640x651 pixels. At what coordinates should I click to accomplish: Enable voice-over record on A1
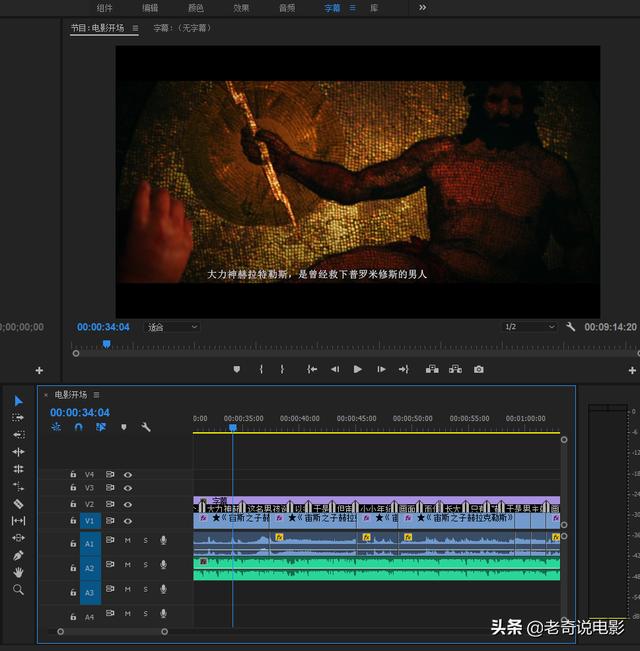click(164, 540)
